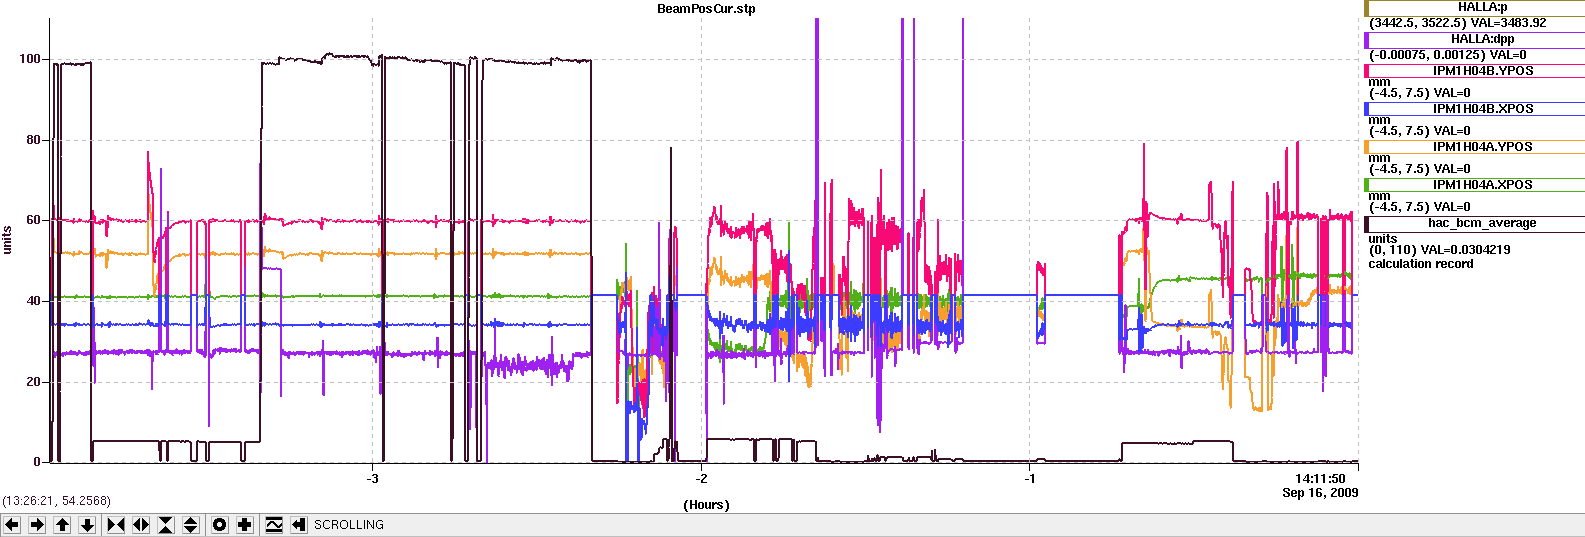Click the scroll mode arrow icon
The image size is (1585, 537).
click(299, 524)
